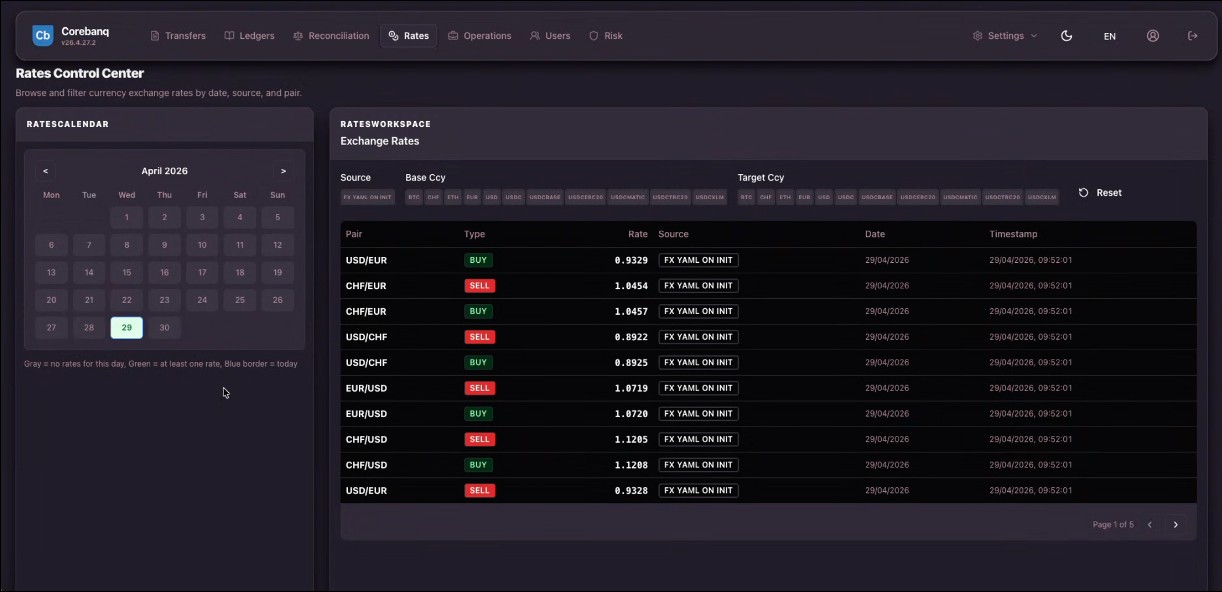Open the Ledgers section
1222x592 pixels.
[249, 36]
